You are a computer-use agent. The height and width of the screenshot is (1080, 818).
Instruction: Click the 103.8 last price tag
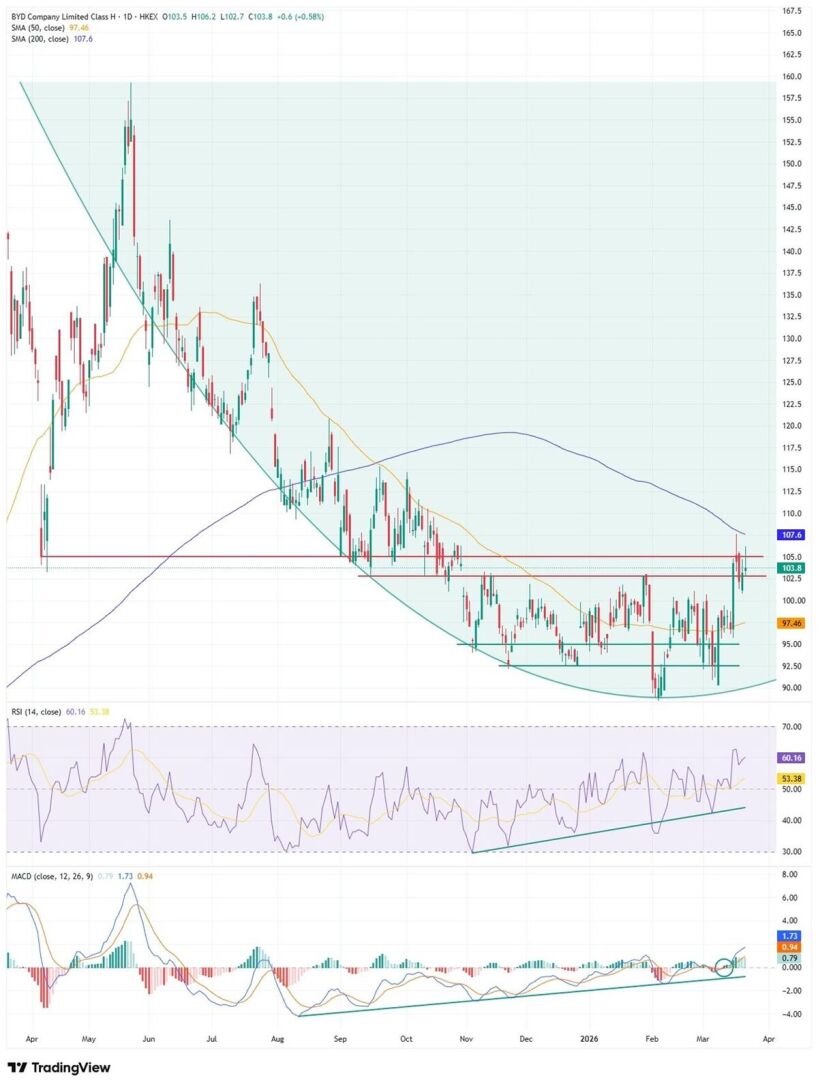tap(792, 568)
